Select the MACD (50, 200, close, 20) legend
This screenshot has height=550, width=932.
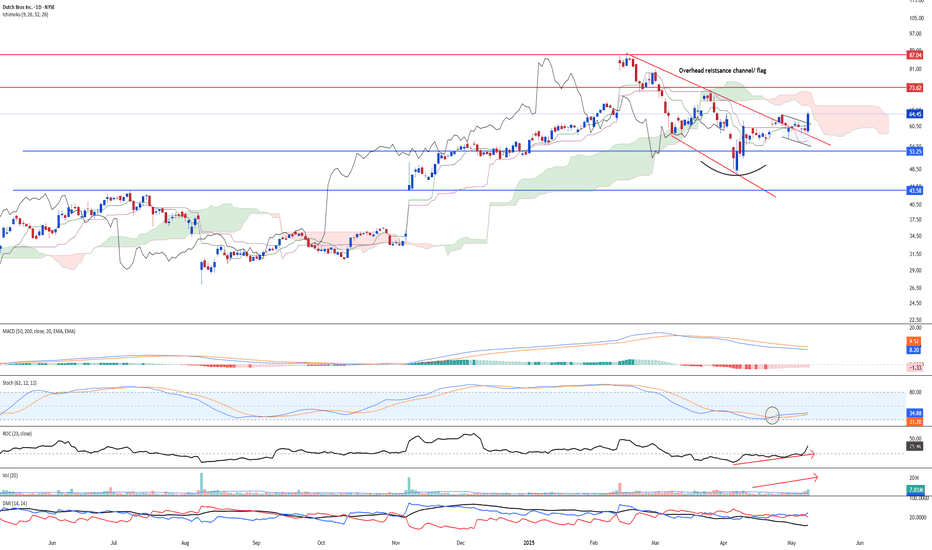click(x=39, y=331)
